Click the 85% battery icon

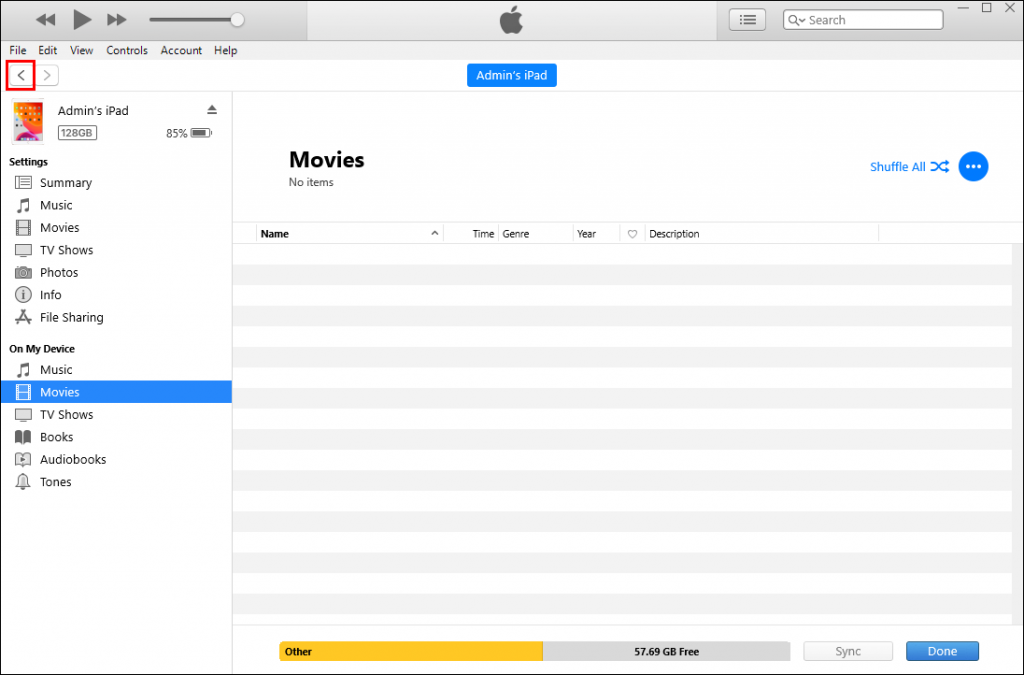point(201,133)
